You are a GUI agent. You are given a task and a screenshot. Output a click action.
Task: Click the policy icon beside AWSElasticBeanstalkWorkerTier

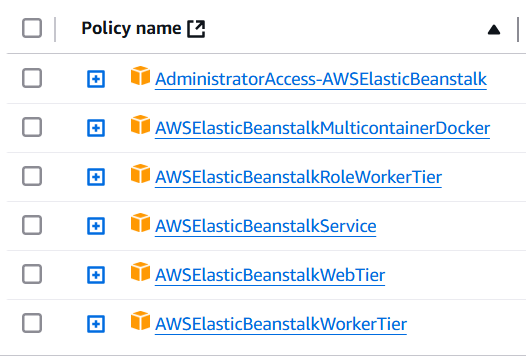coord(140,321)
